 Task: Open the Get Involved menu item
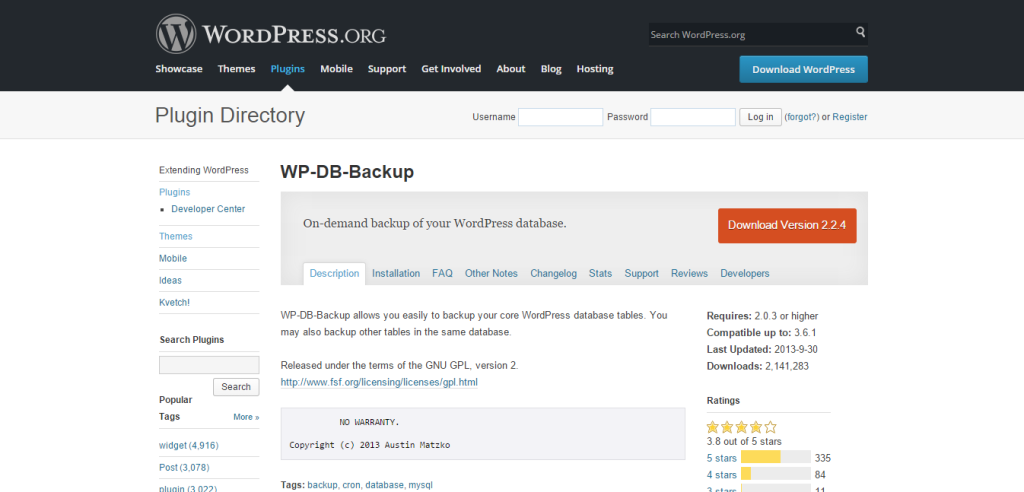[451, 69]
